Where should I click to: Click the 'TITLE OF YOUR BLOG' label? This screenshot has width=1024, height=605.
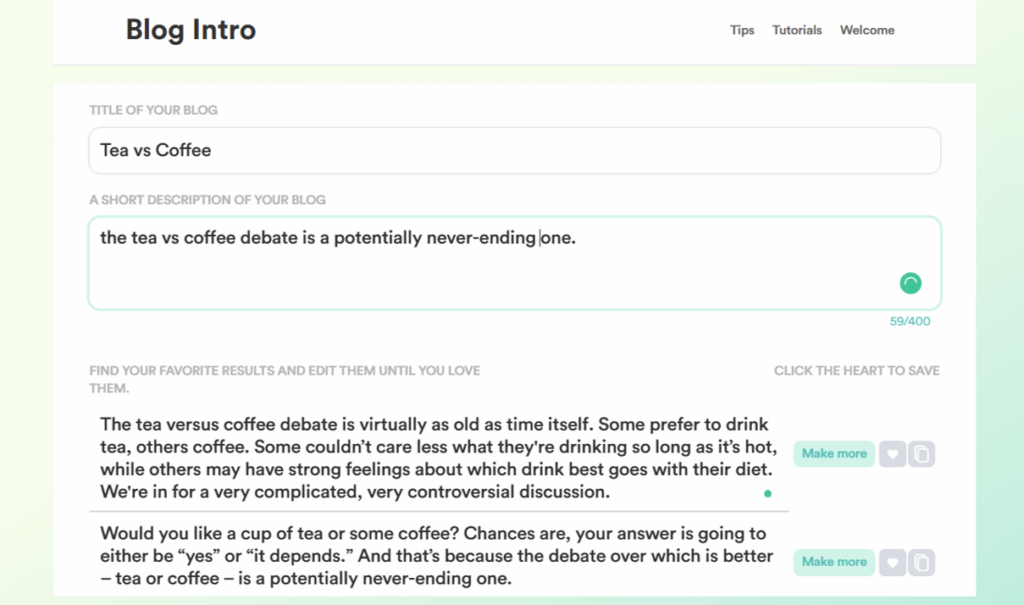153,110
